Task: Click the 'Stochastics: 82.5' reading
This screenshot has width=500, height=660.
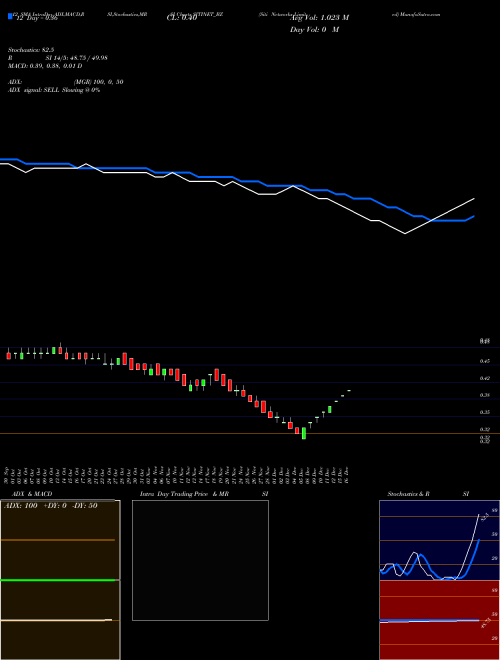Action: click(x=31, y=50)
